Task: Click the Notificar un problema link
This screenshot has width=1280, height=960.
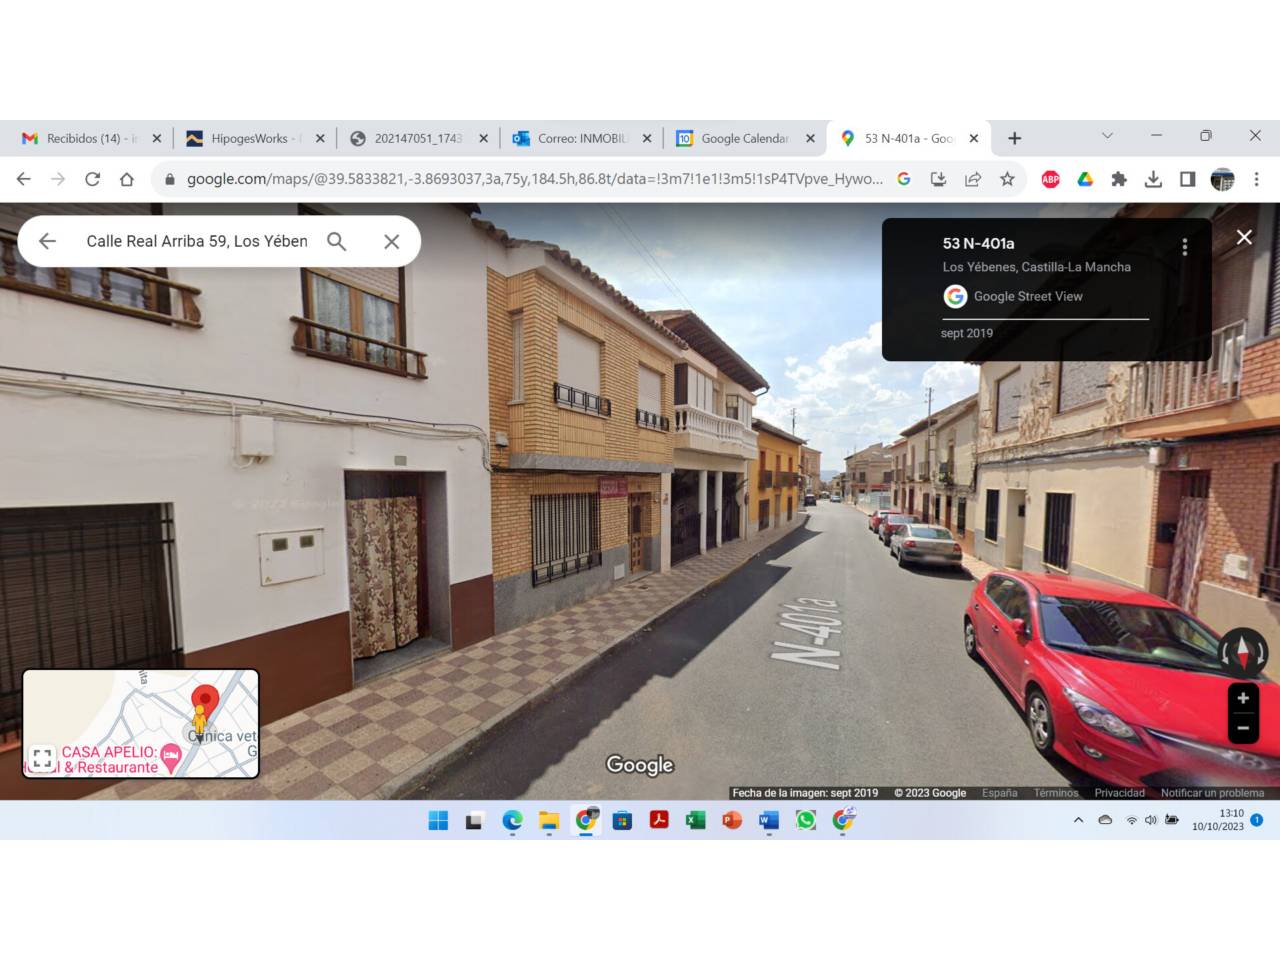Action: click(1212, 793)
